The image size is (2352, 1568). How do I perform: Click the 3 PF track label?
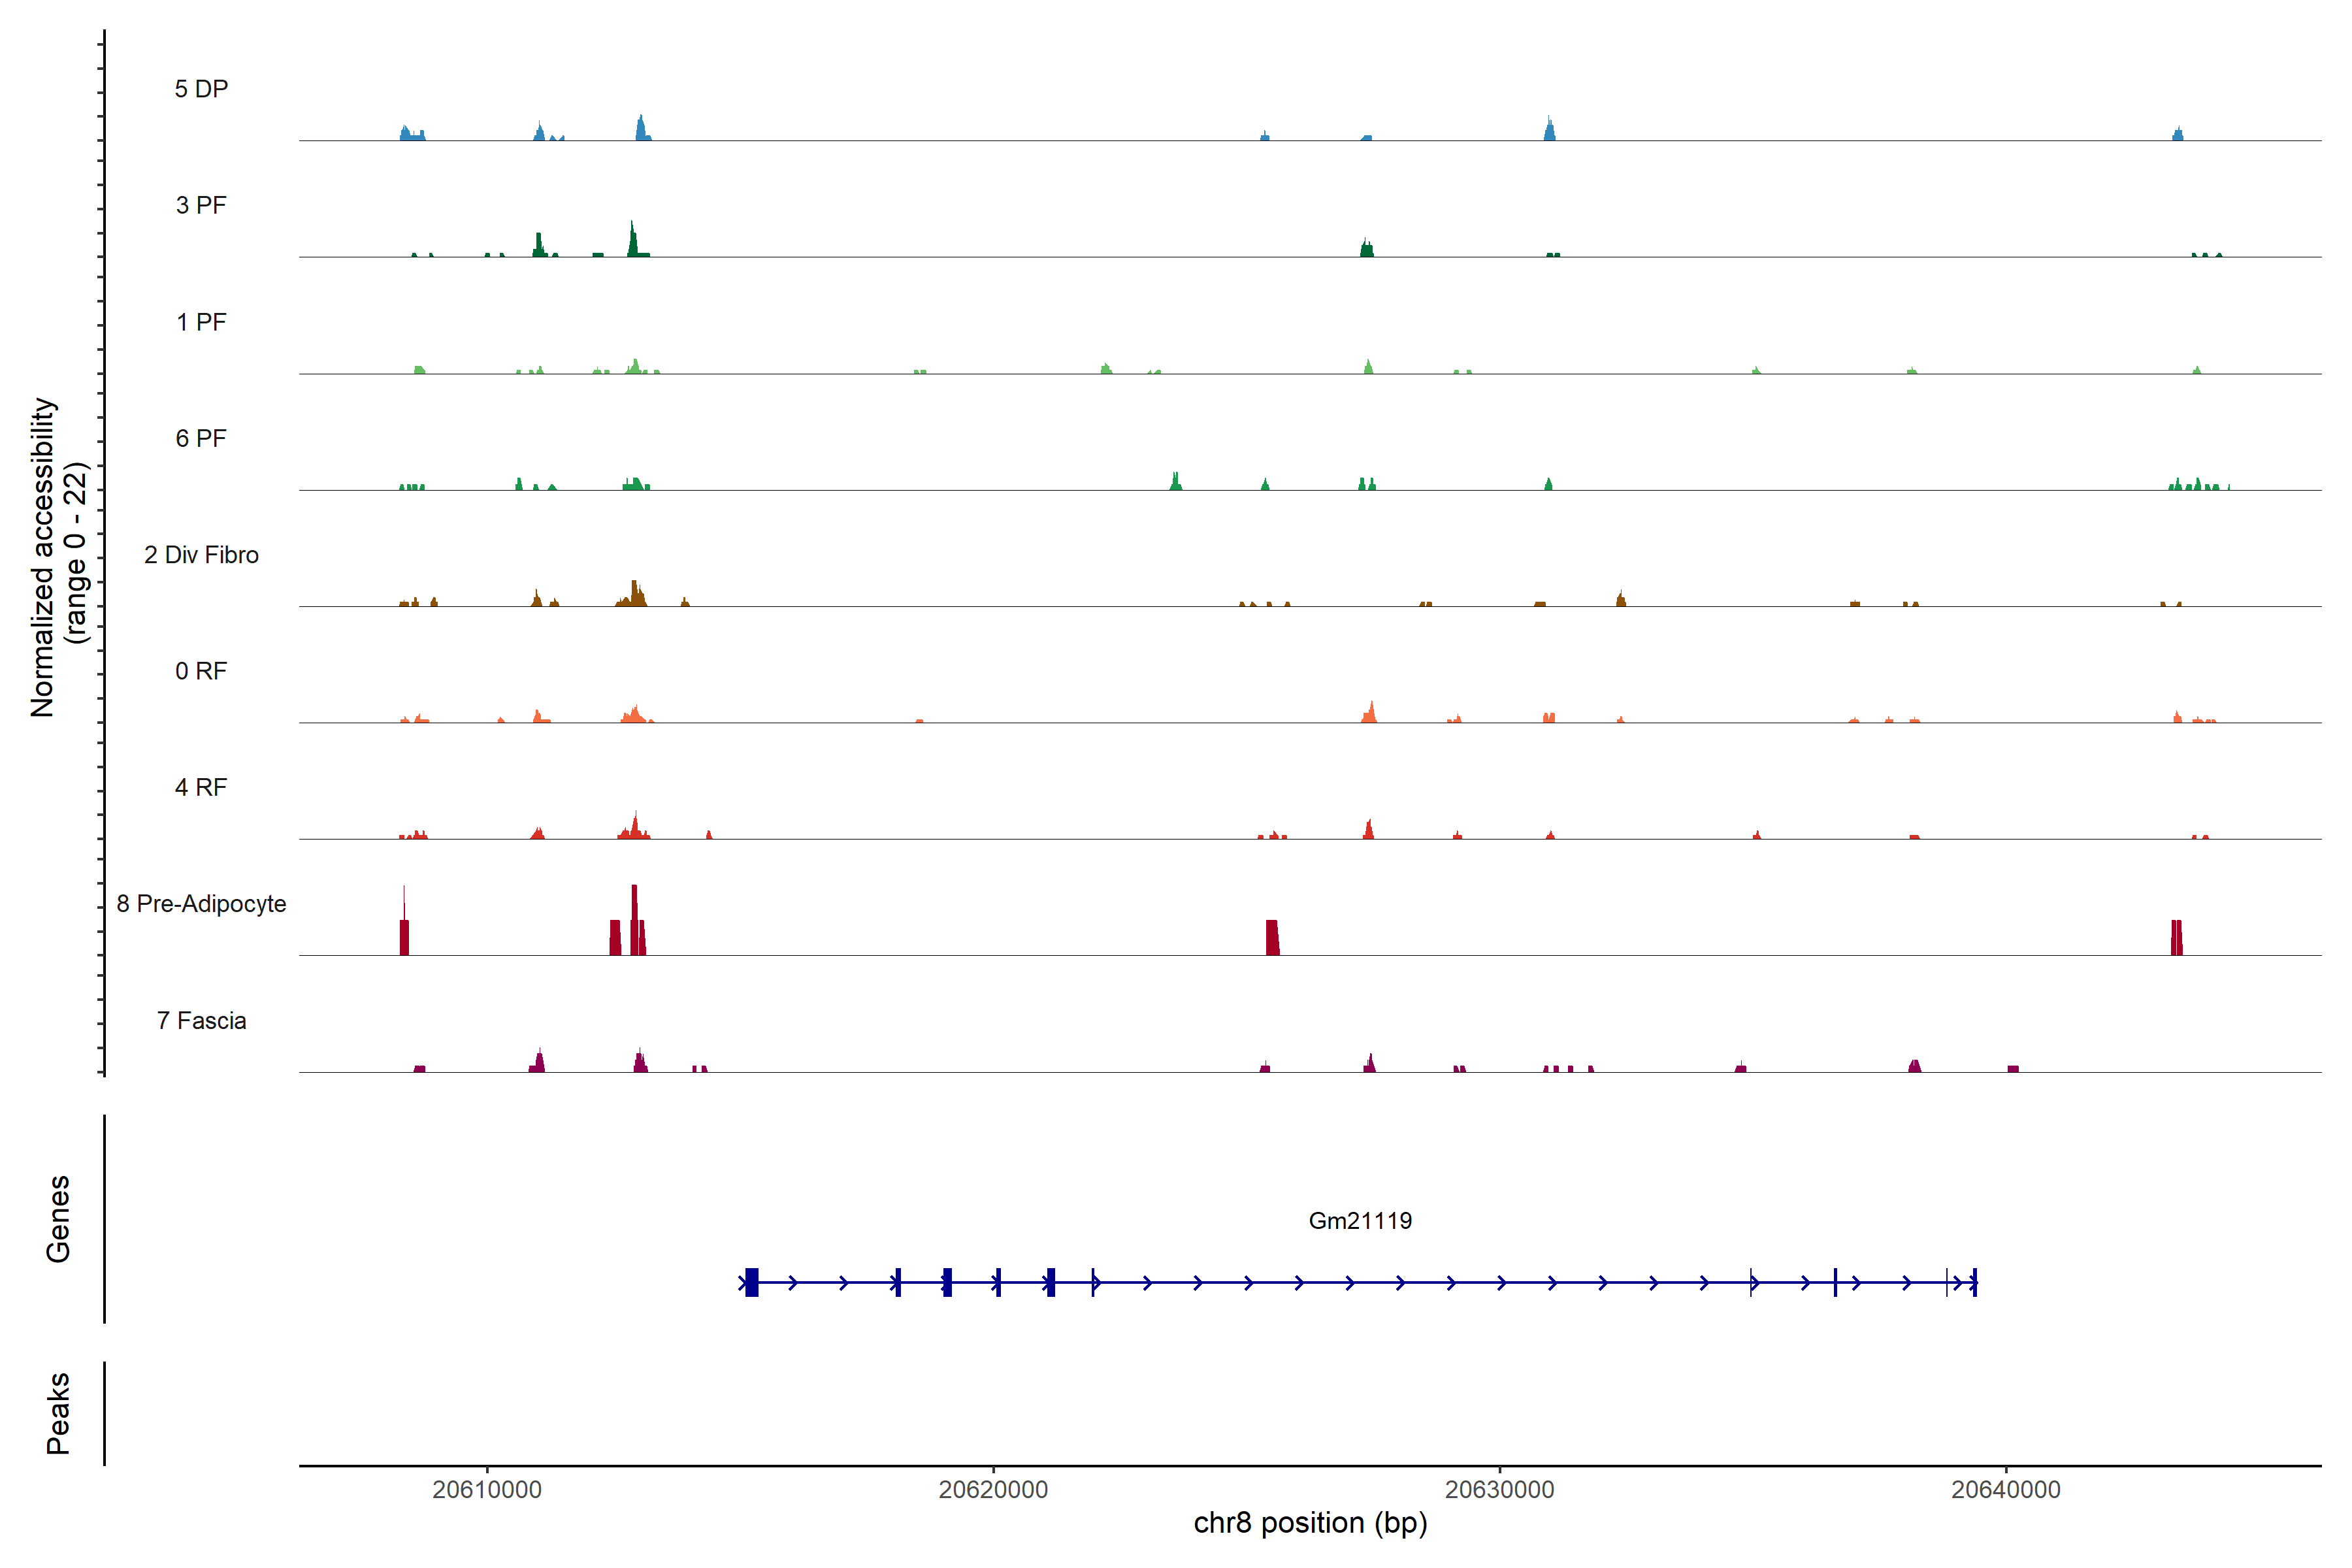point(201,205)
